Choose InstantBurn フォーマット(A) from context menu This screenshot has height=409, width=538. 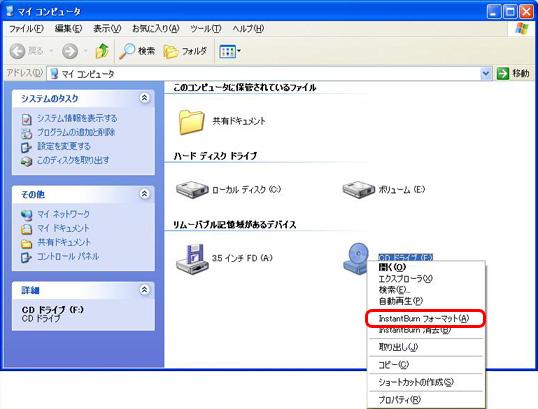425,318
